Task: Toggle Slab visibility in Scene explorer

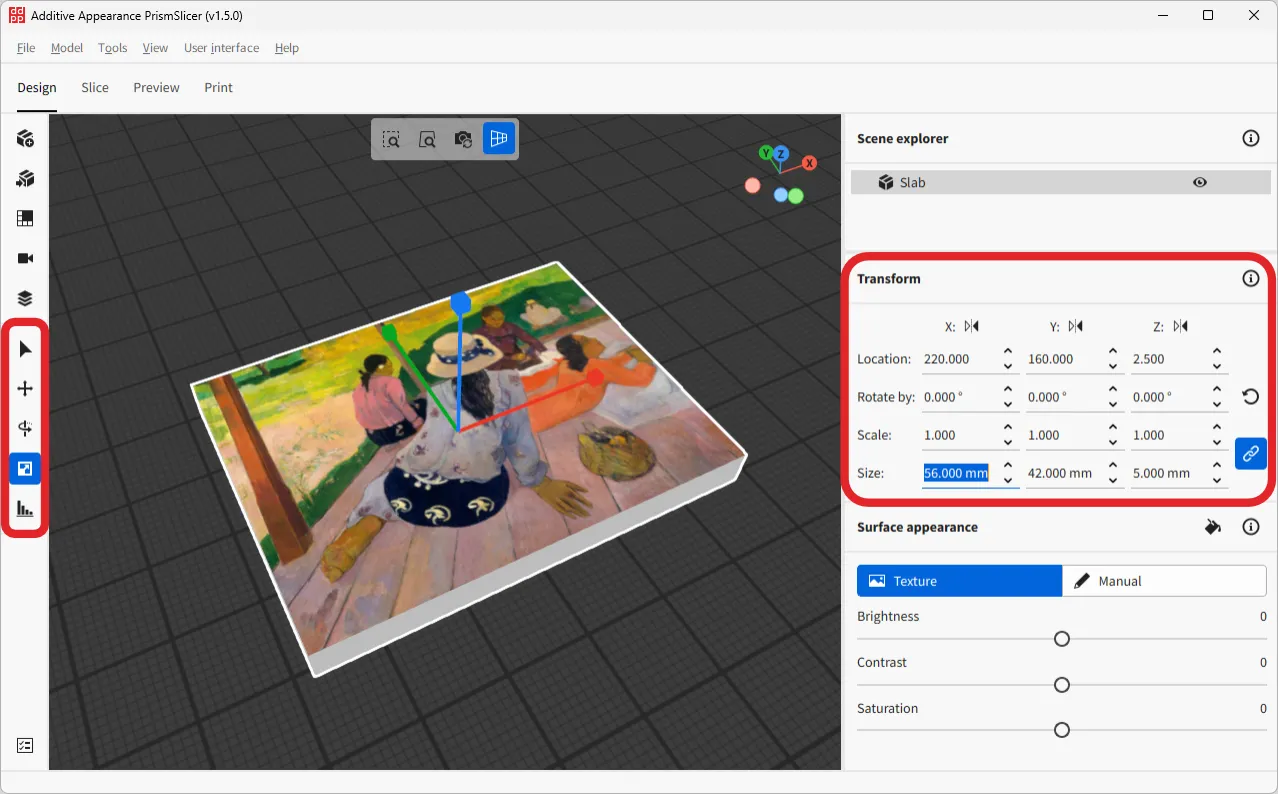Action: (x=1199, y=182)
